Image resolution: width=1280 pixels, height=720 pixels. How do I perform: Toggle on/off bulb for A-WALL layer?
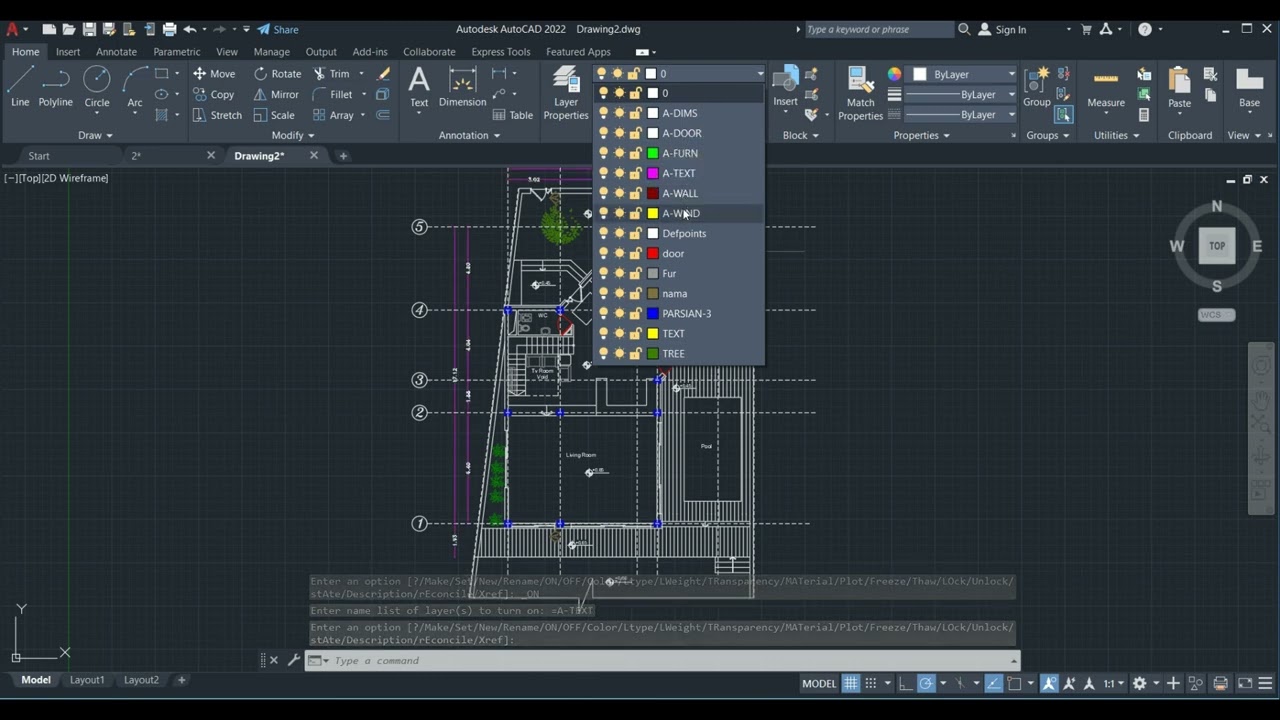click(603, 193)
